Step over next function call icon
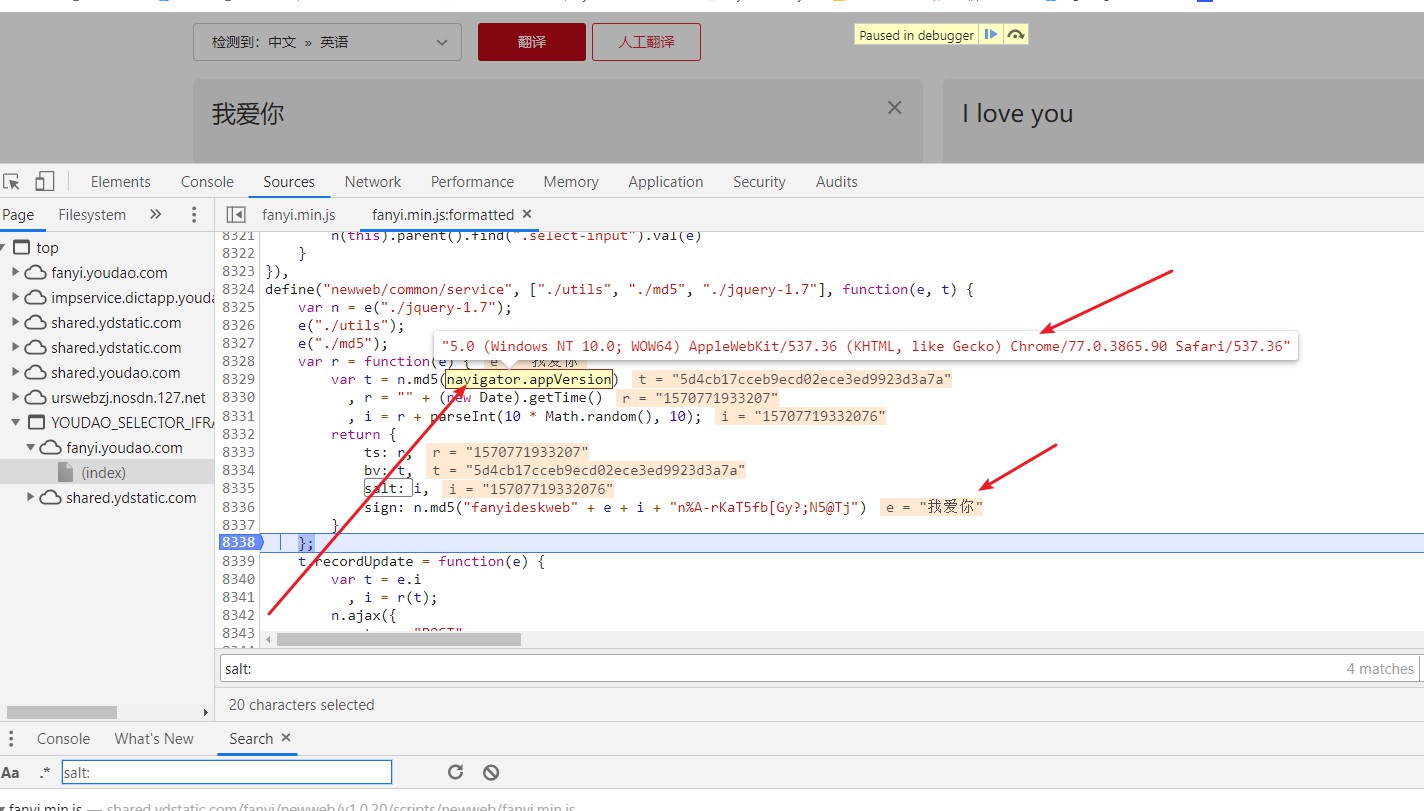Viewport: 1424px width, 811px height. [x=1015, y=35]
